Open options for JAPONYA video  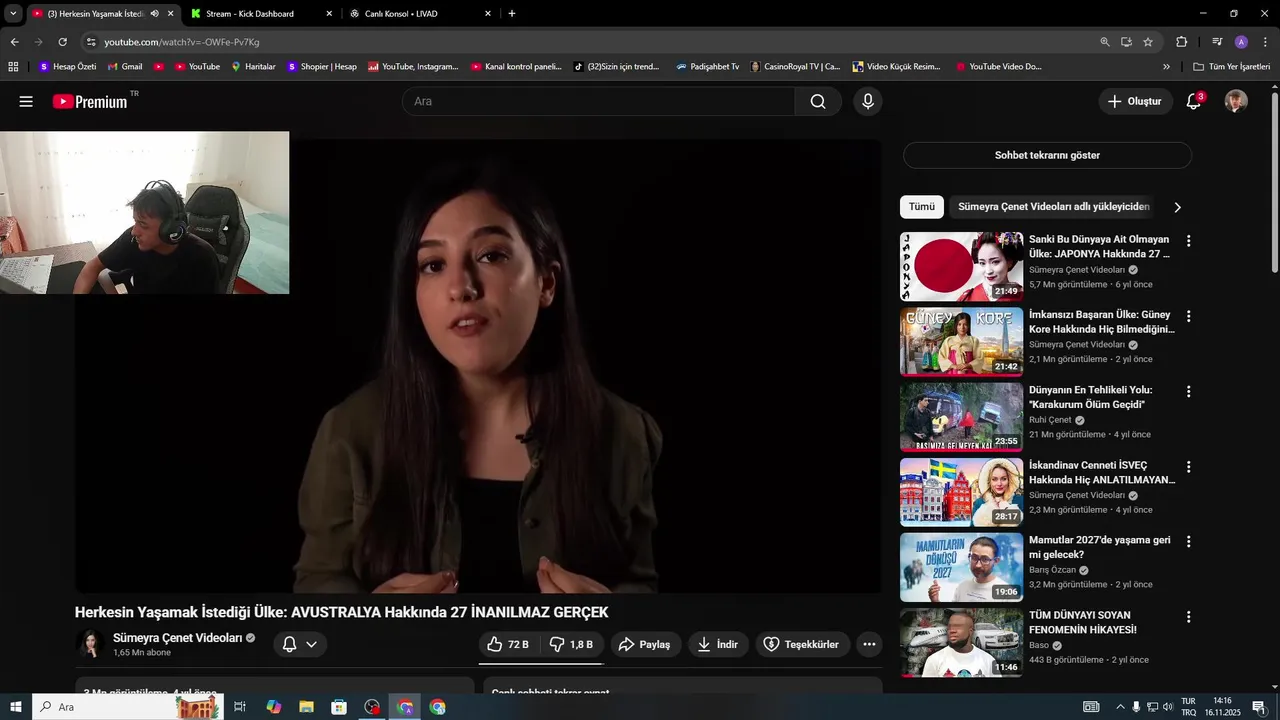tap(1188, 241)
